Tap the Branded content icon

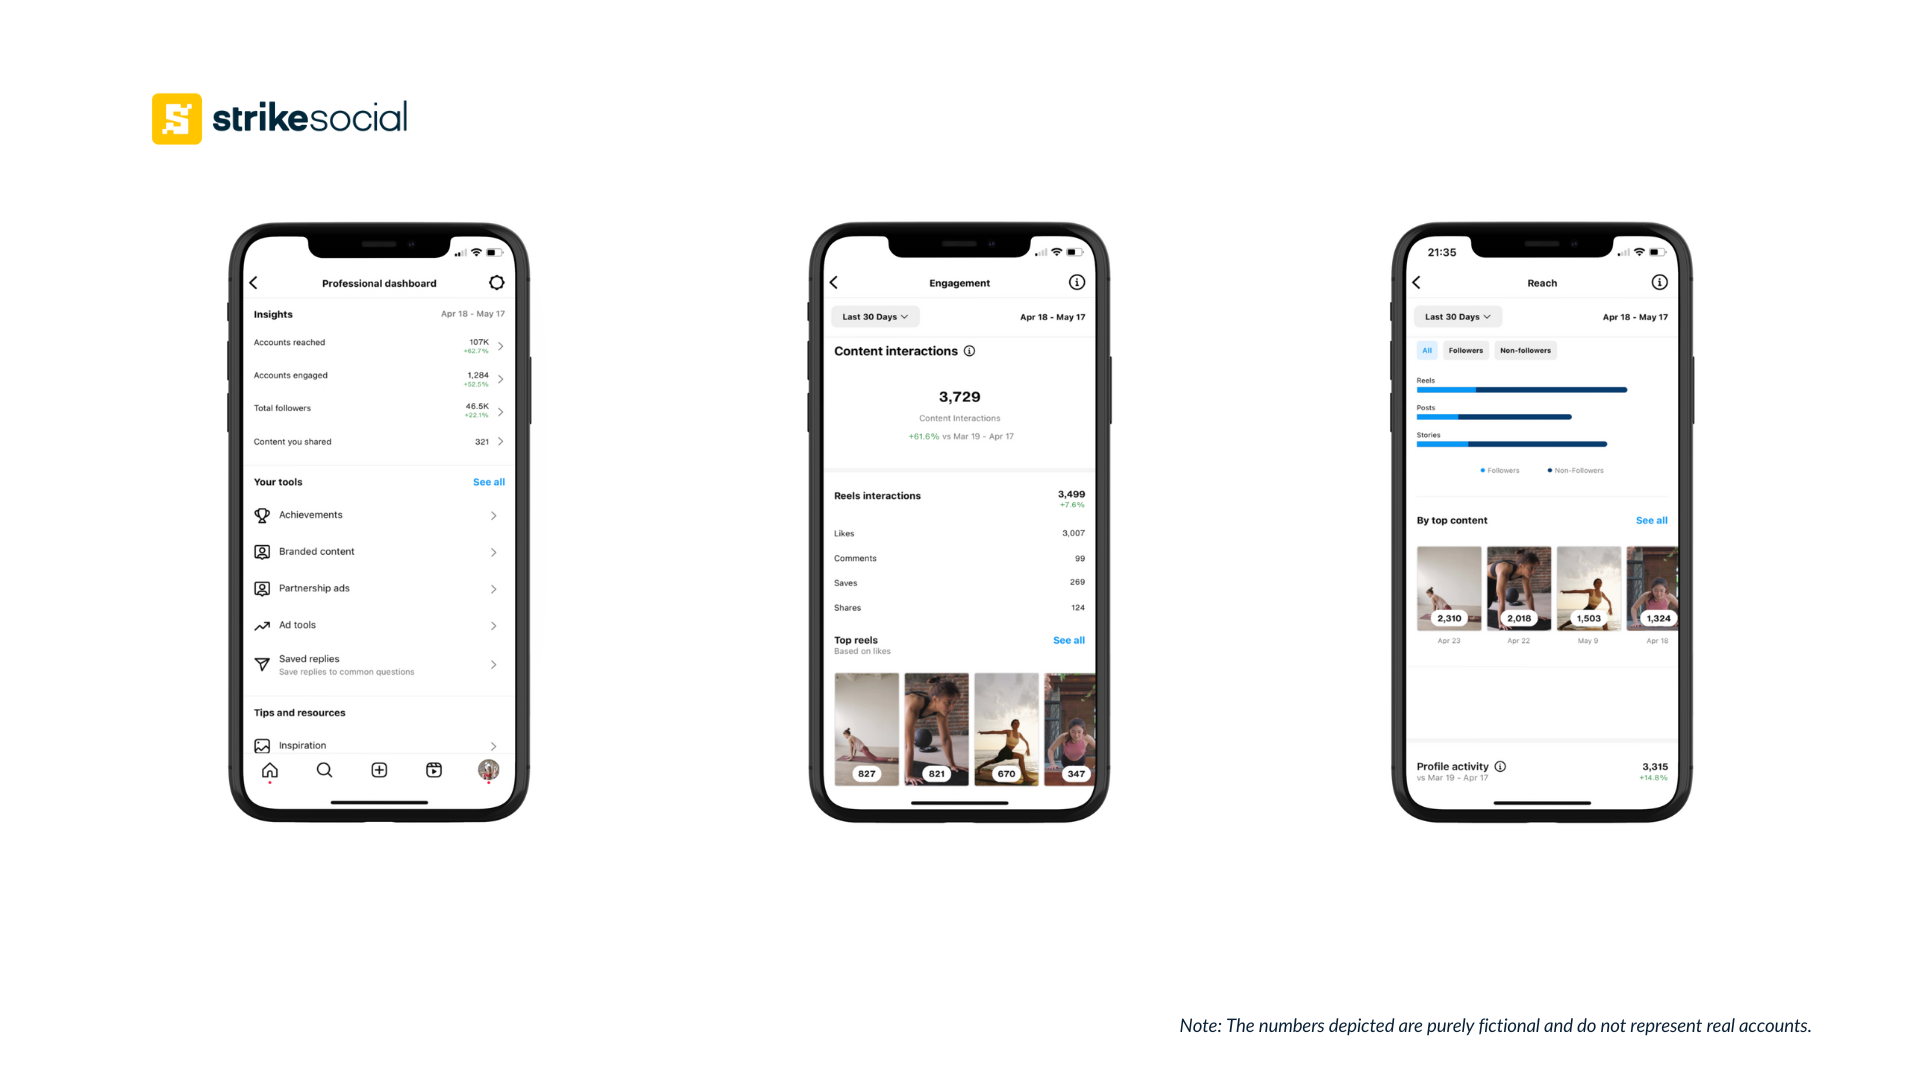(262, 551)
